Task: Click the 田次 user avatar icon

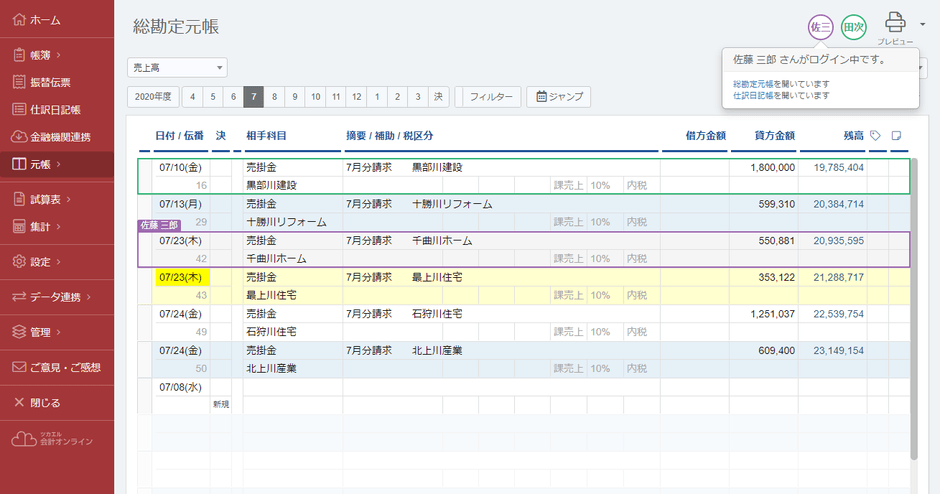Action: point(853,27)
